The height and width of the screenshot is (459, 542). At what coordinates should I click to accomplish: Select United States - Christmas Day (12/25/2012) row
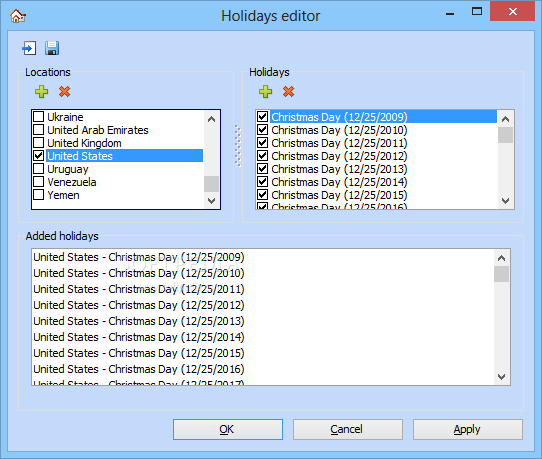[x=263, y=305]
